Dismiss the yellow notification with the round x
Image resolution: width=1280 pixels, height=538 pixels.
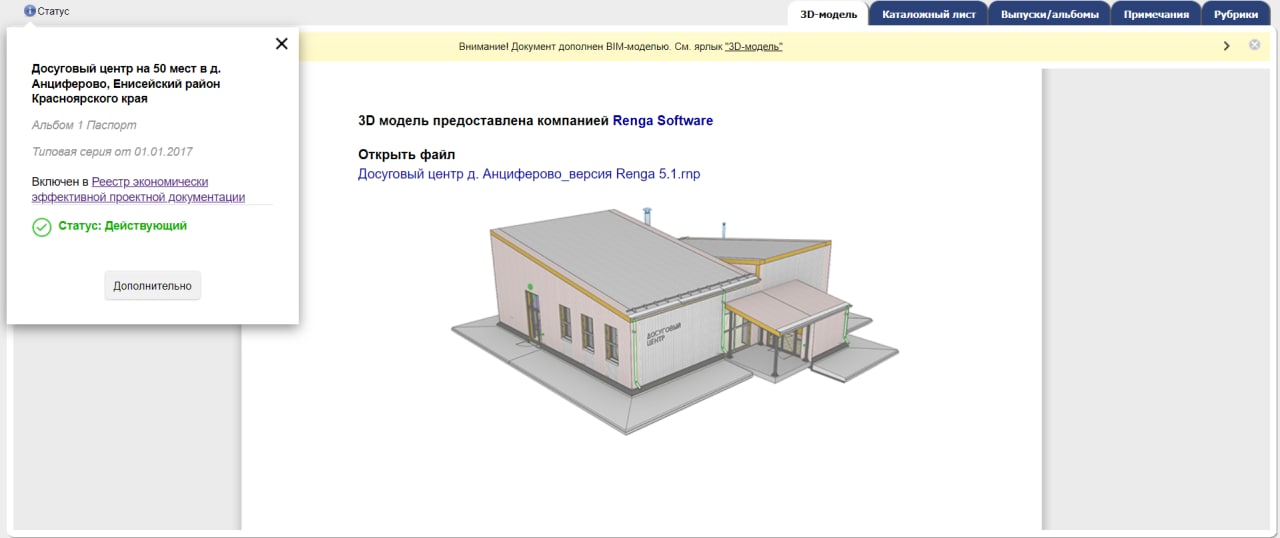coord(1254,45)
